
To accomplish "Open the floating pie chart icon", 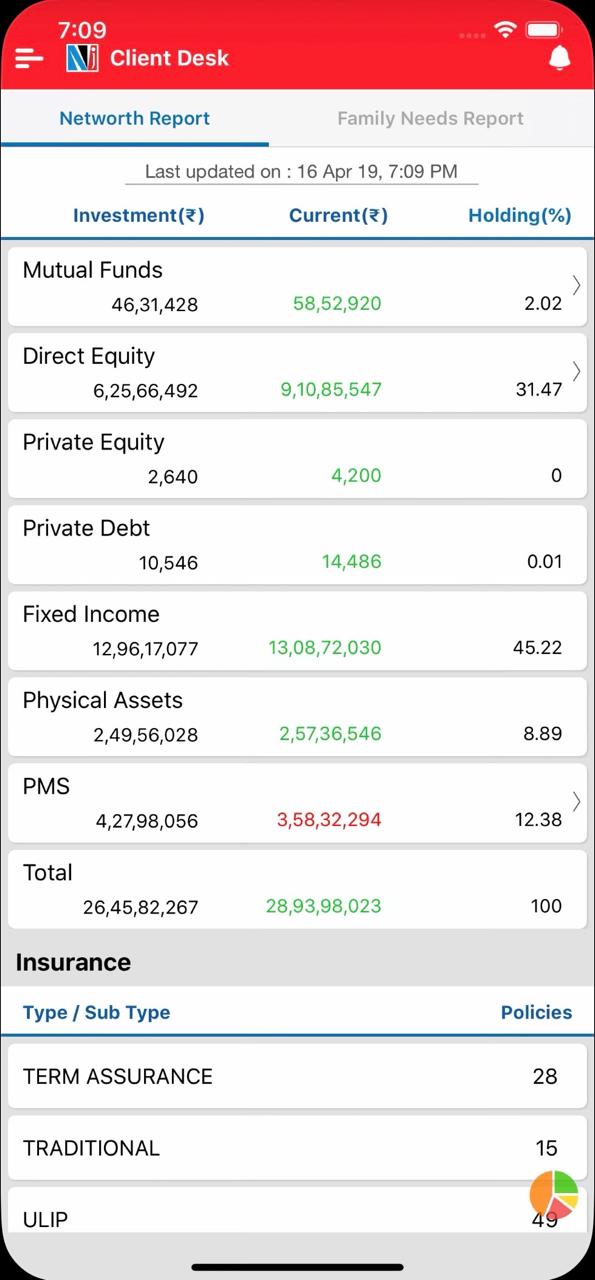I will point(554,1194).
